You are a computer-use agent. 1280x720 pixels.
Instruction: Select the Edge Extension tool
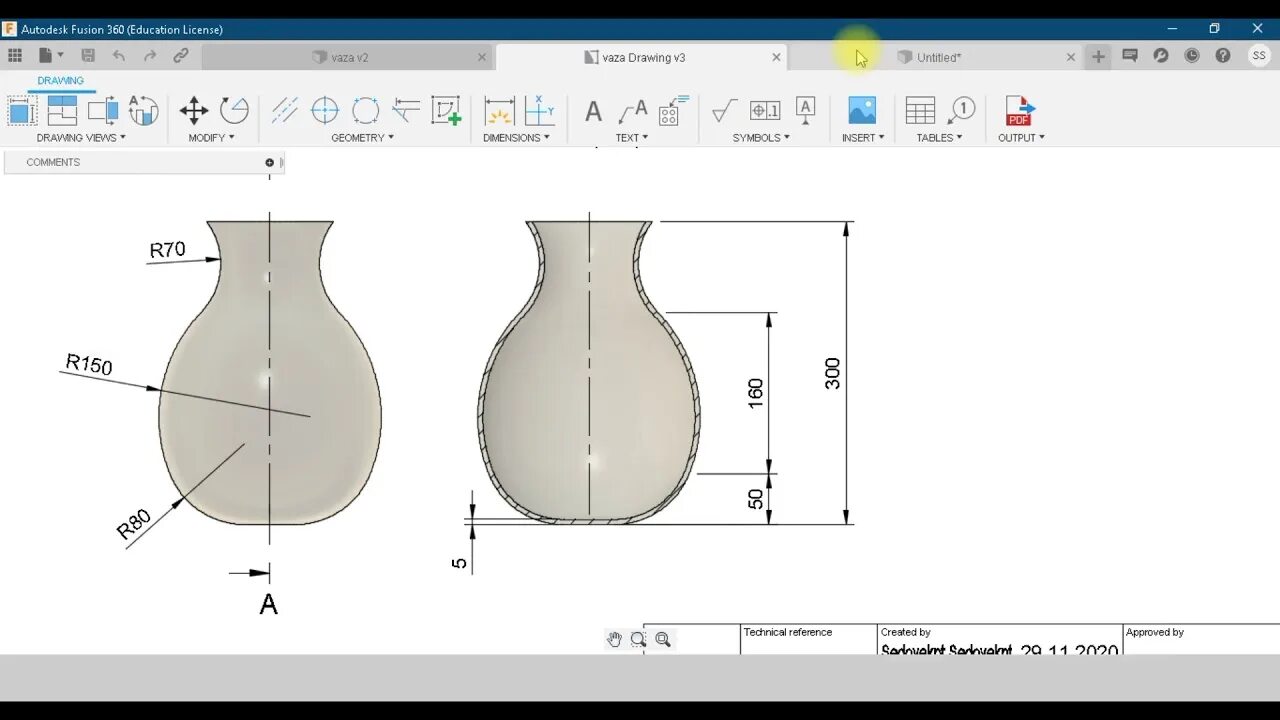406,110
